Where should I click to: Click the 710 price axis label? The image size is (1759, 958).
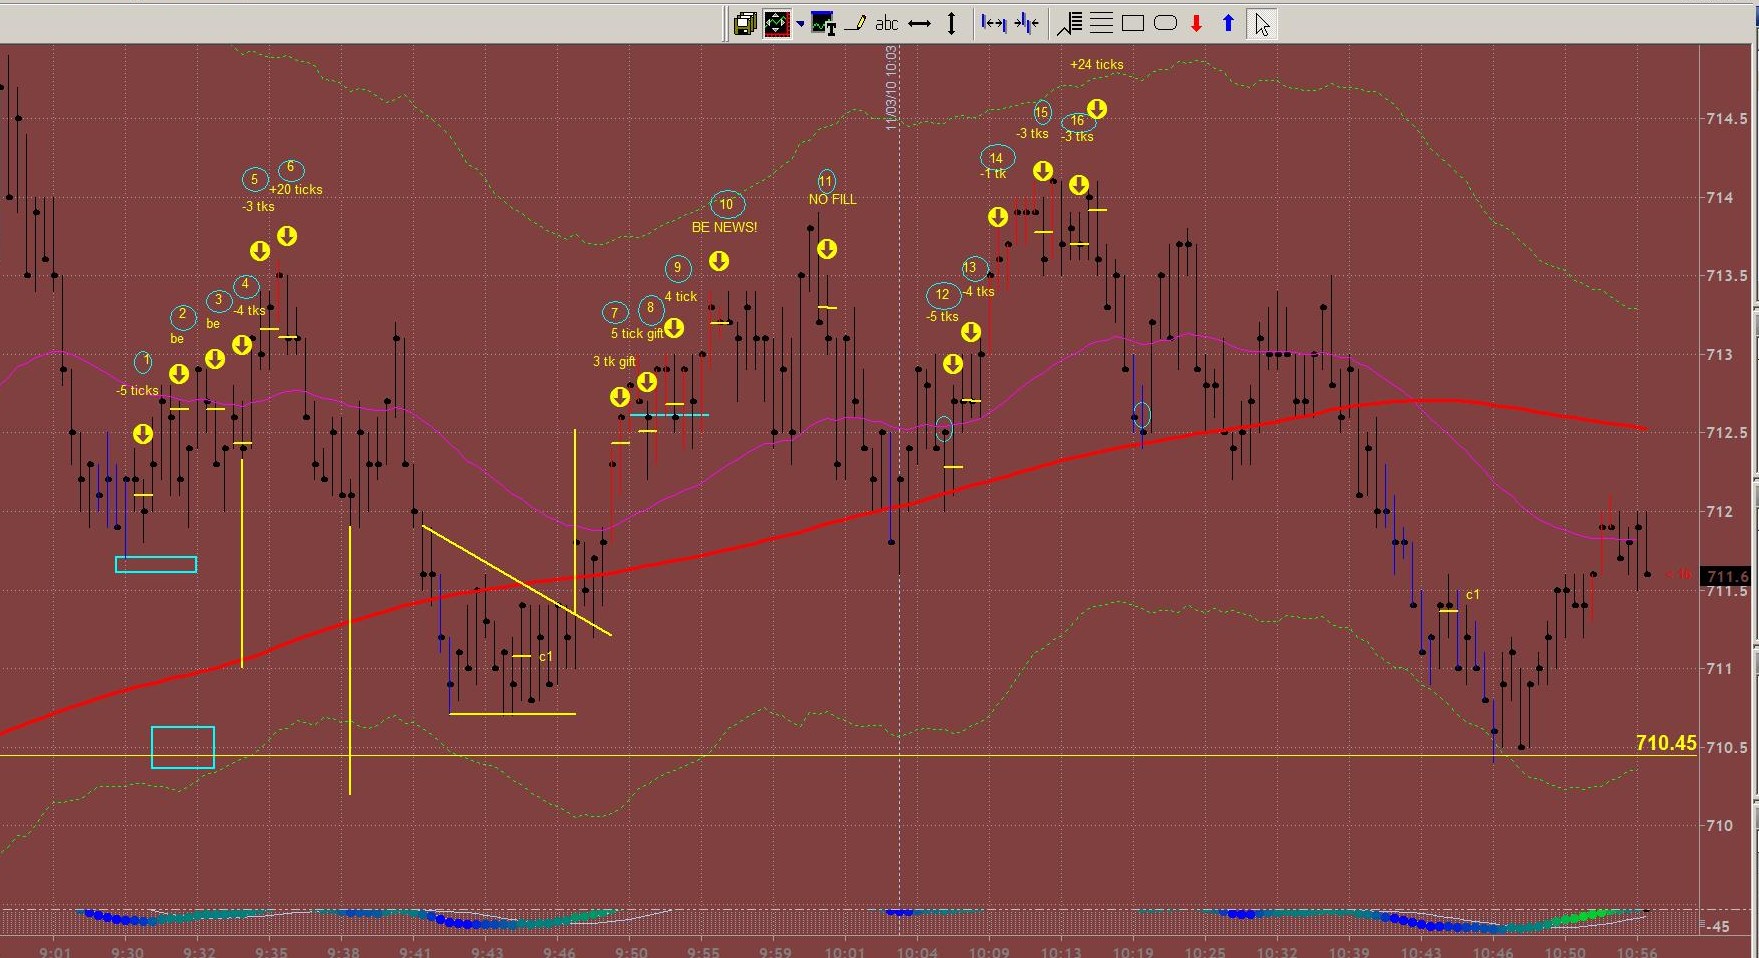tap(1720, 826)
